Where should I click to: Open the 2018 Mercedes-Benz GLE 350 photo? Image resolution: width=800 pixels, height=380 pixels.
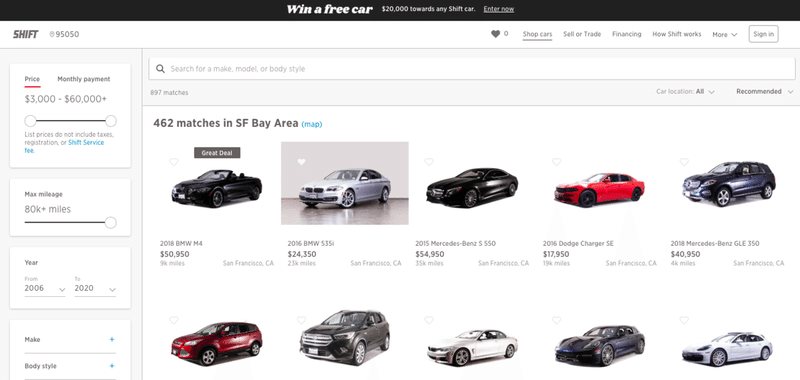[729, 184]
